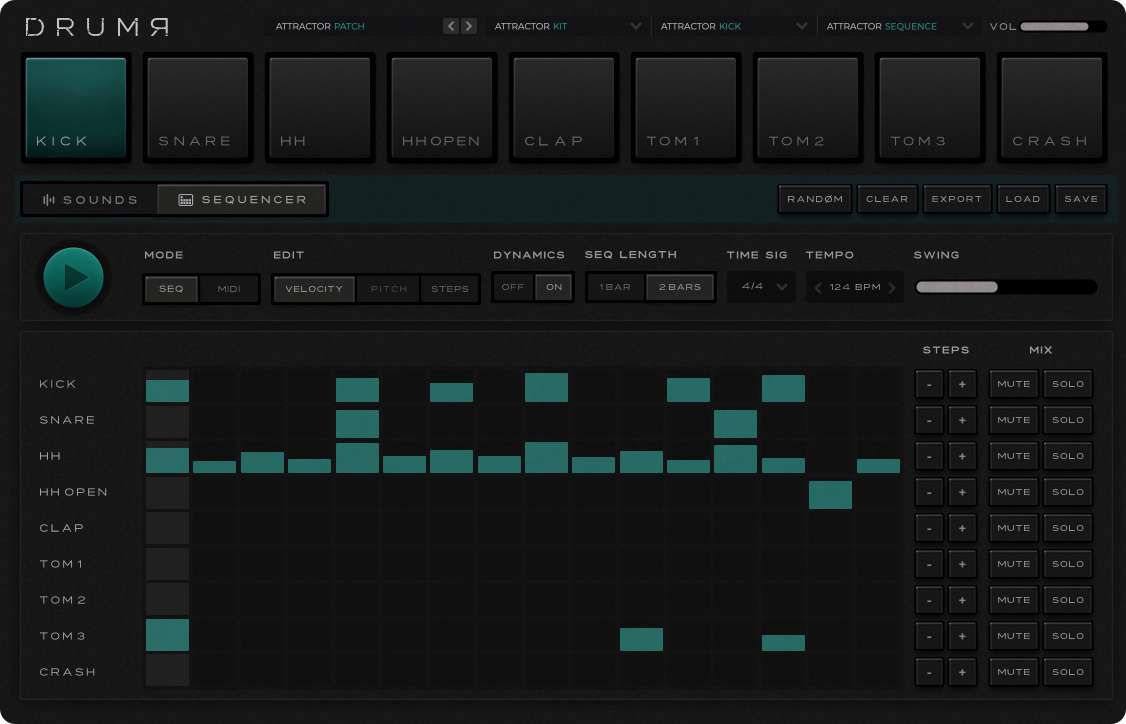
Task: Select the HH drum pad
Action: [x=320, y=108]
